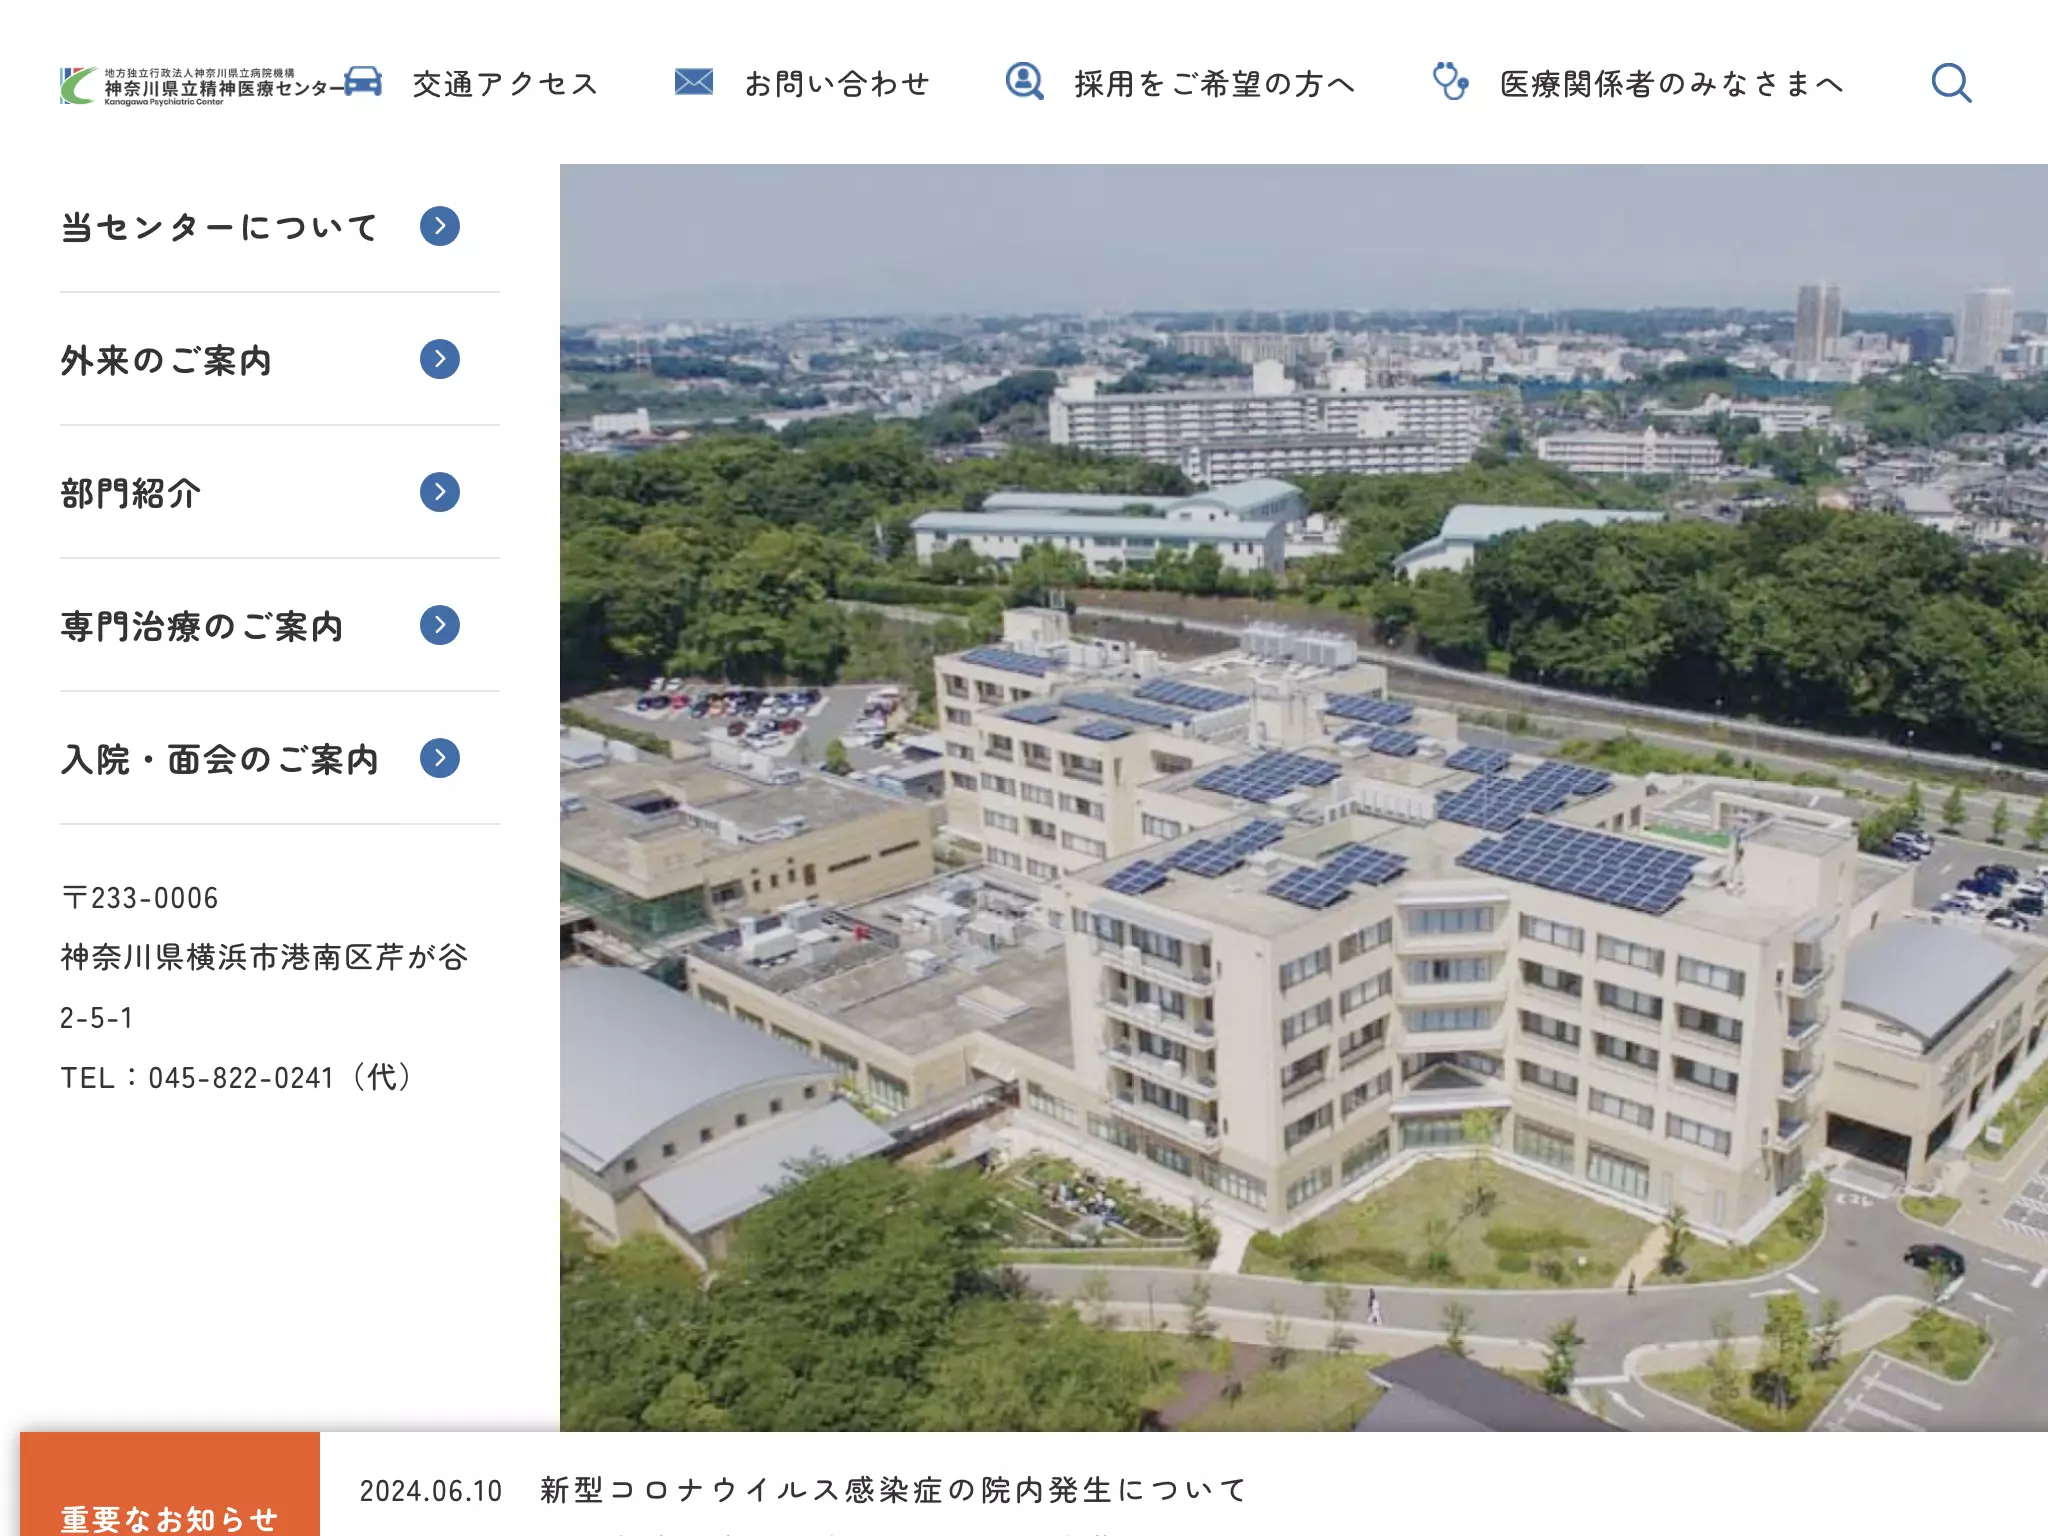The height and width of the screenshot is (1536, 2048).
Task: Select 専門治療のご案内 menu item
Action: [202, 626]
